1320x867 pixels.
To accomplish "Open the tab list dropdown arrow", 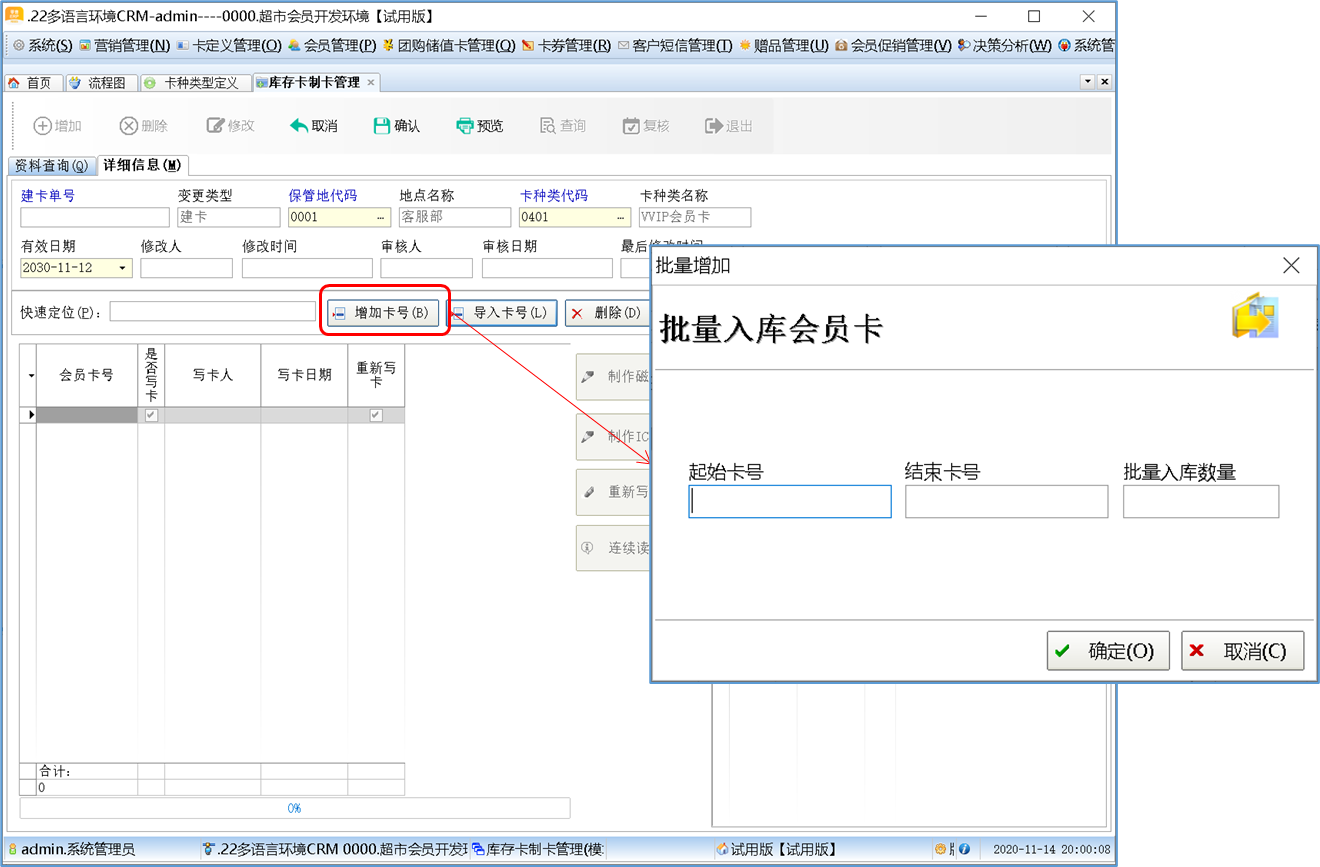I will coord(1087,82).
